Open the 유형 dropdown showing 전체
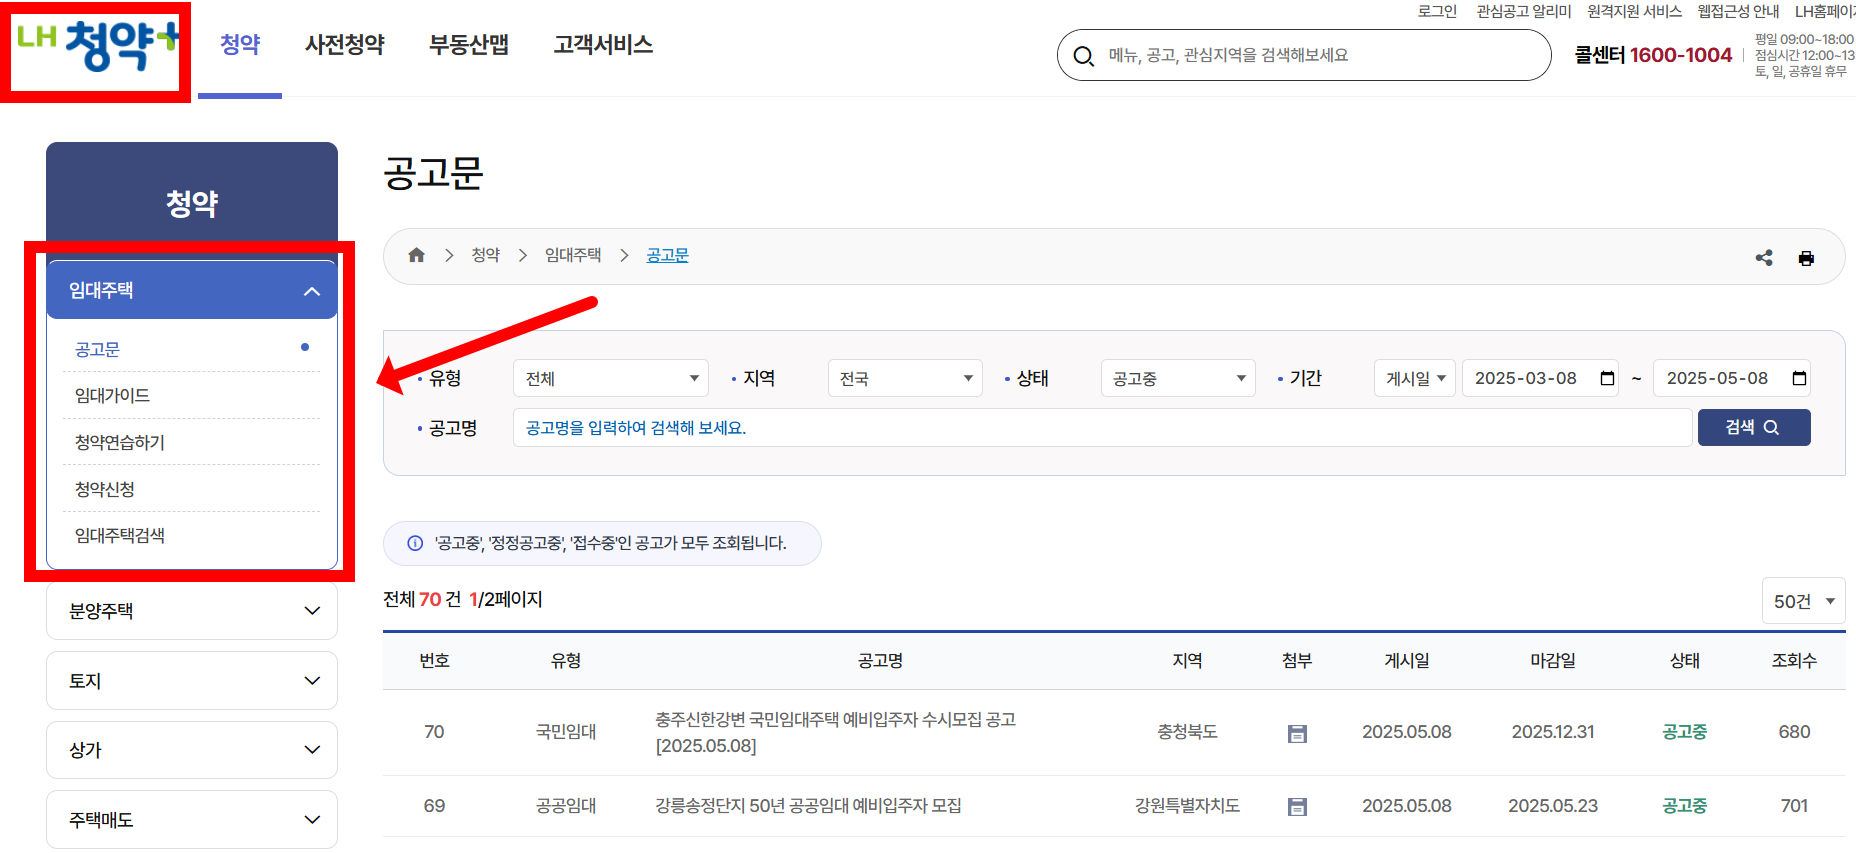Image resolution: width=1856 pixels, height=853 pixels. pyautogui.click(x=611, y=378)
